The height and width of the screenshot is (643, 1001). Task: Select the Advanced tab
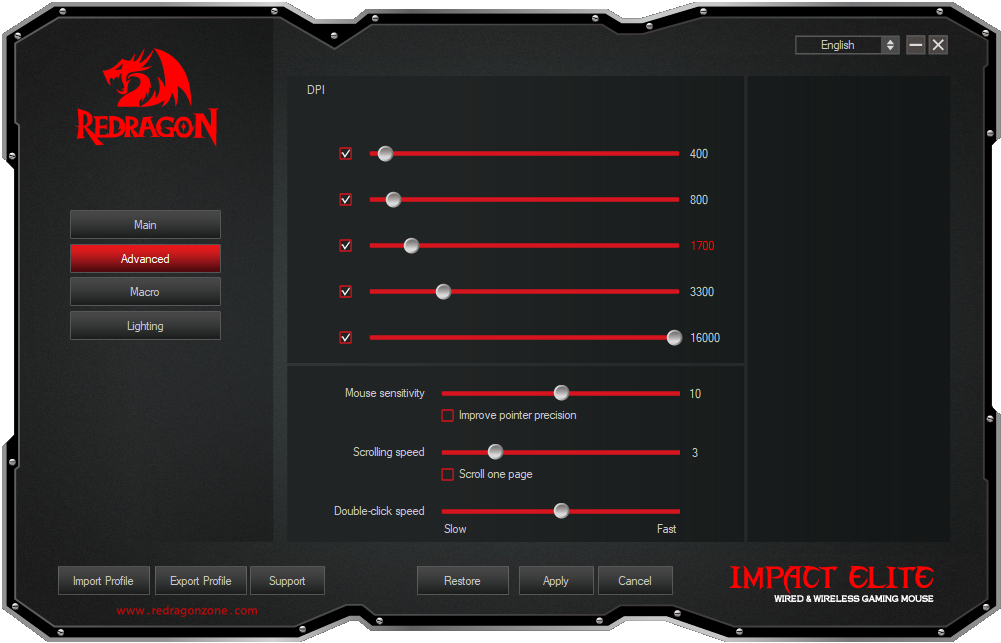coord(145,259)
